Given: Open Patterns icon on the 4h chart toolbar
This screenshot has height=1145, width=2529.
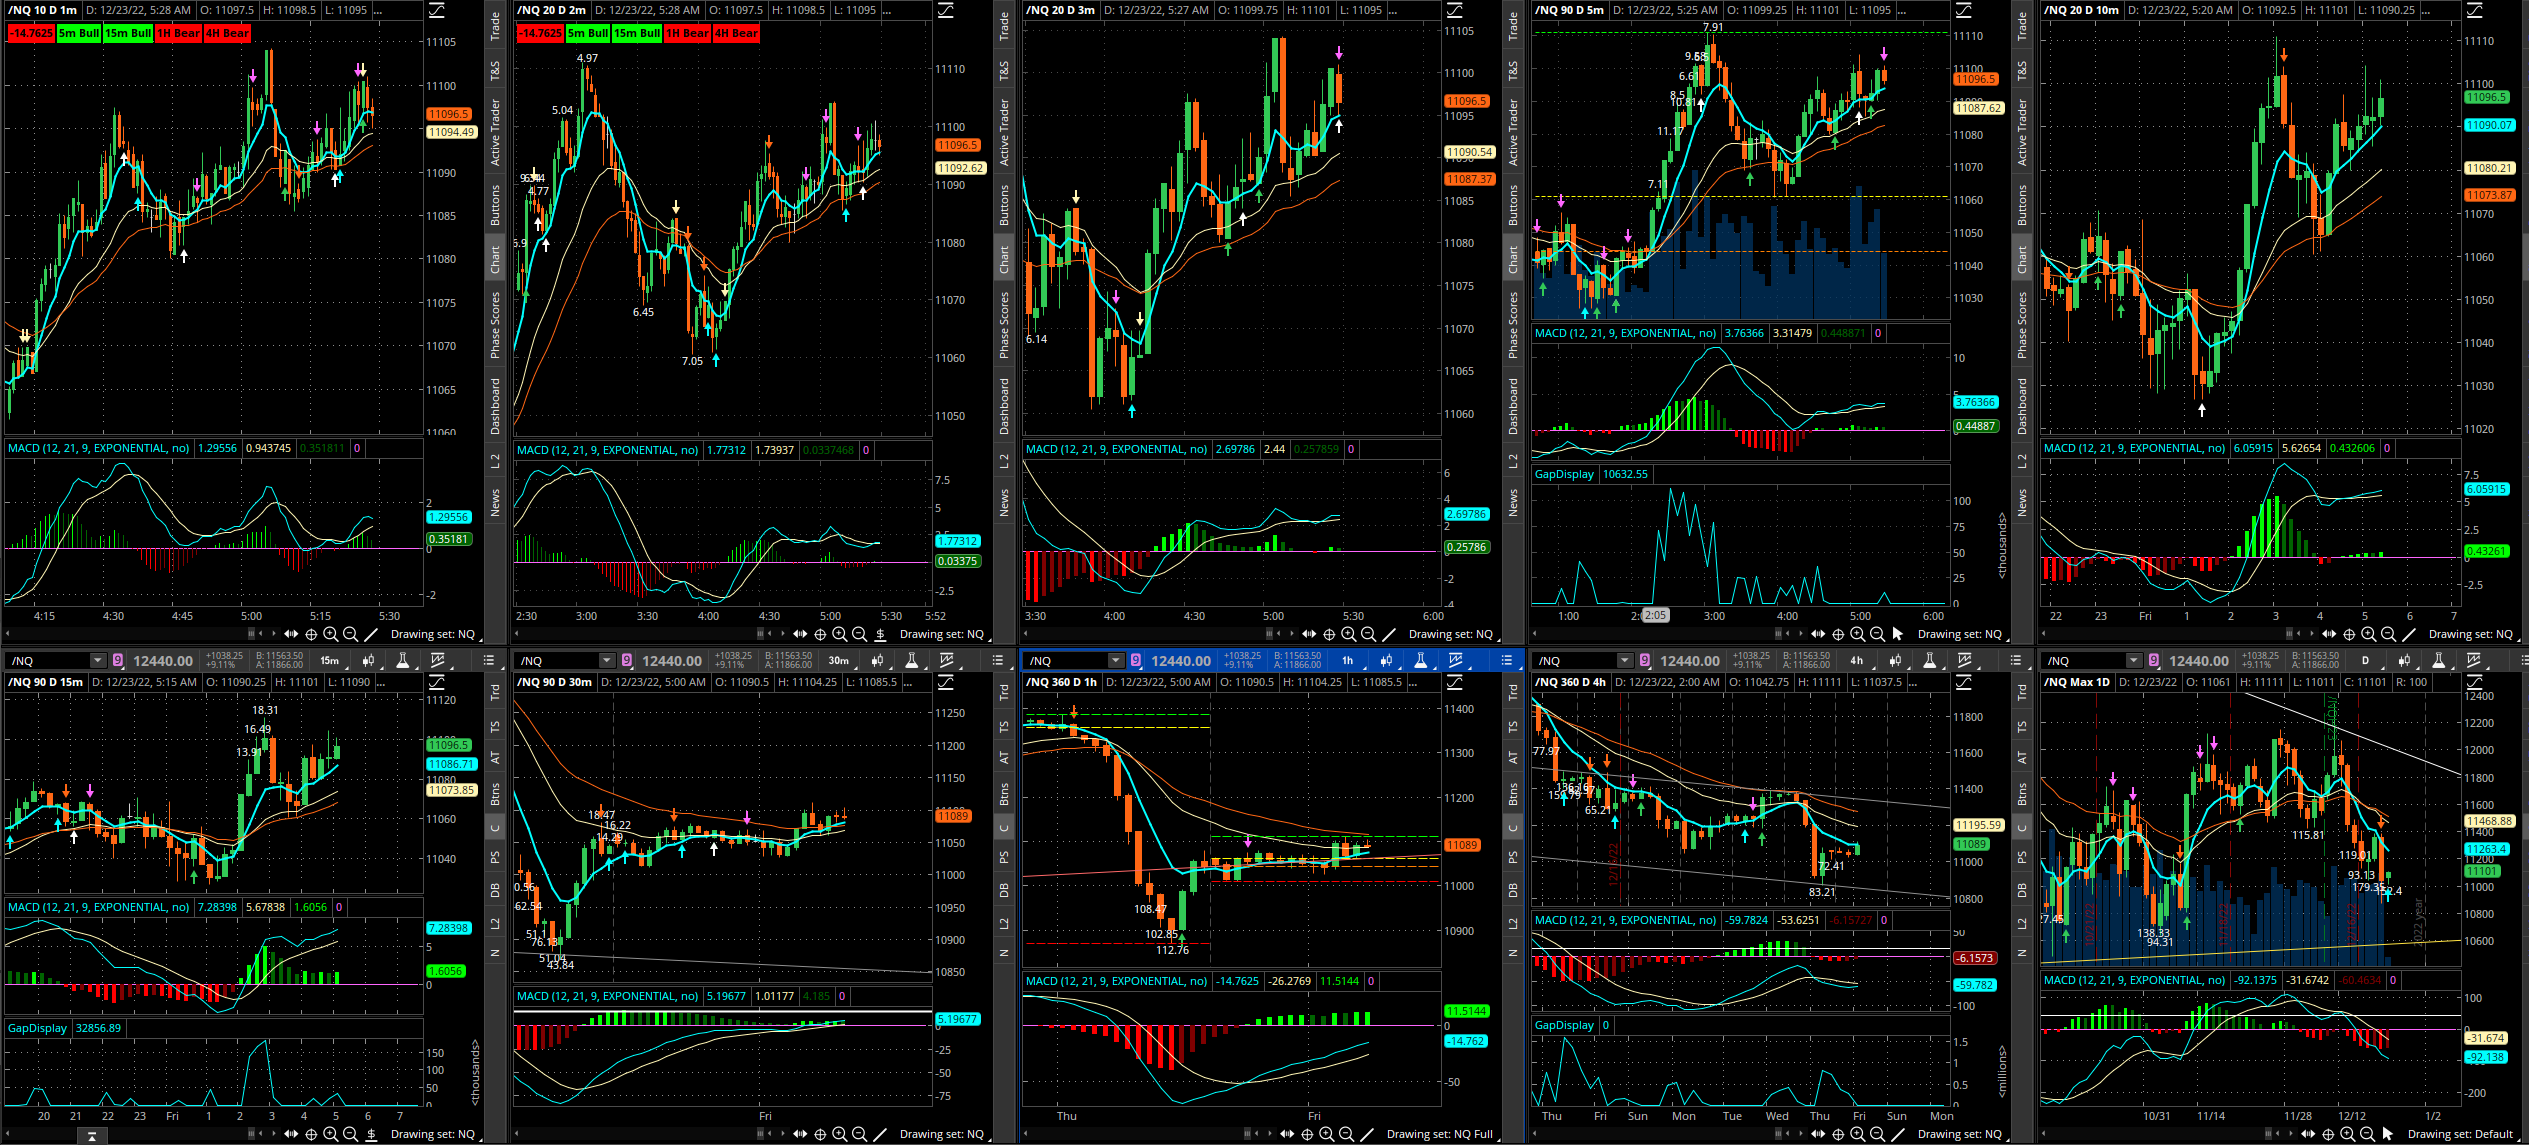Looking at the screenshot, I should point(1964,660).
